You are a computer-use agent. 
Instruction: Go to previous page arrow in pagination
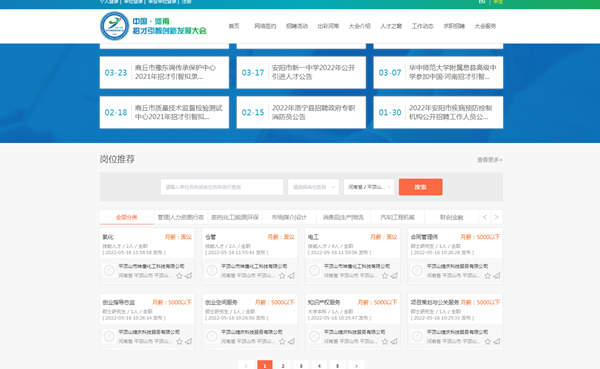(246, 366)
